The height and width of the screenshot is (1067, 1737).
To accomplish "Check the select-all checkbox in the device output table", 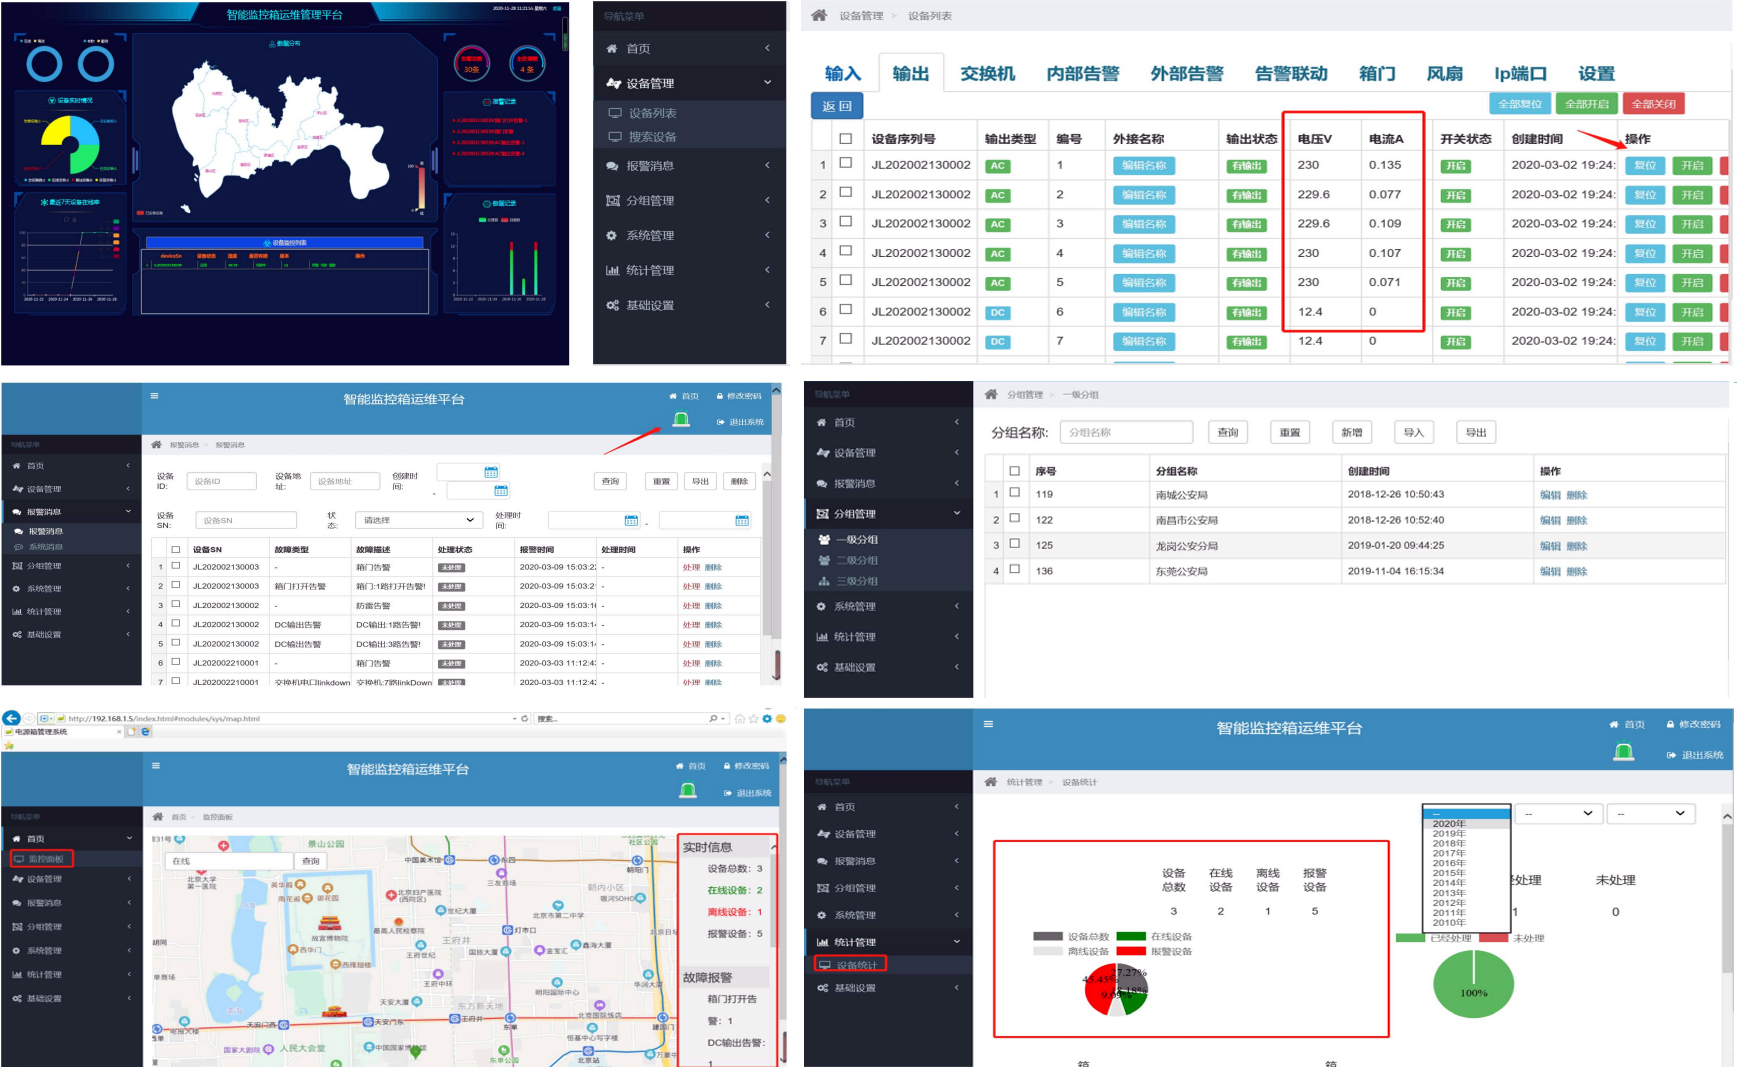I will point(846,139).
